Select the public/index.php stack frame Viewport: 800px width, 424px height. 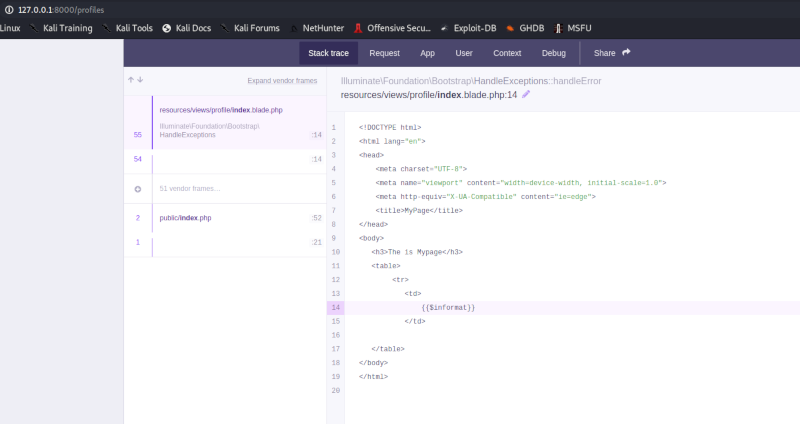(x=186, y=217)
